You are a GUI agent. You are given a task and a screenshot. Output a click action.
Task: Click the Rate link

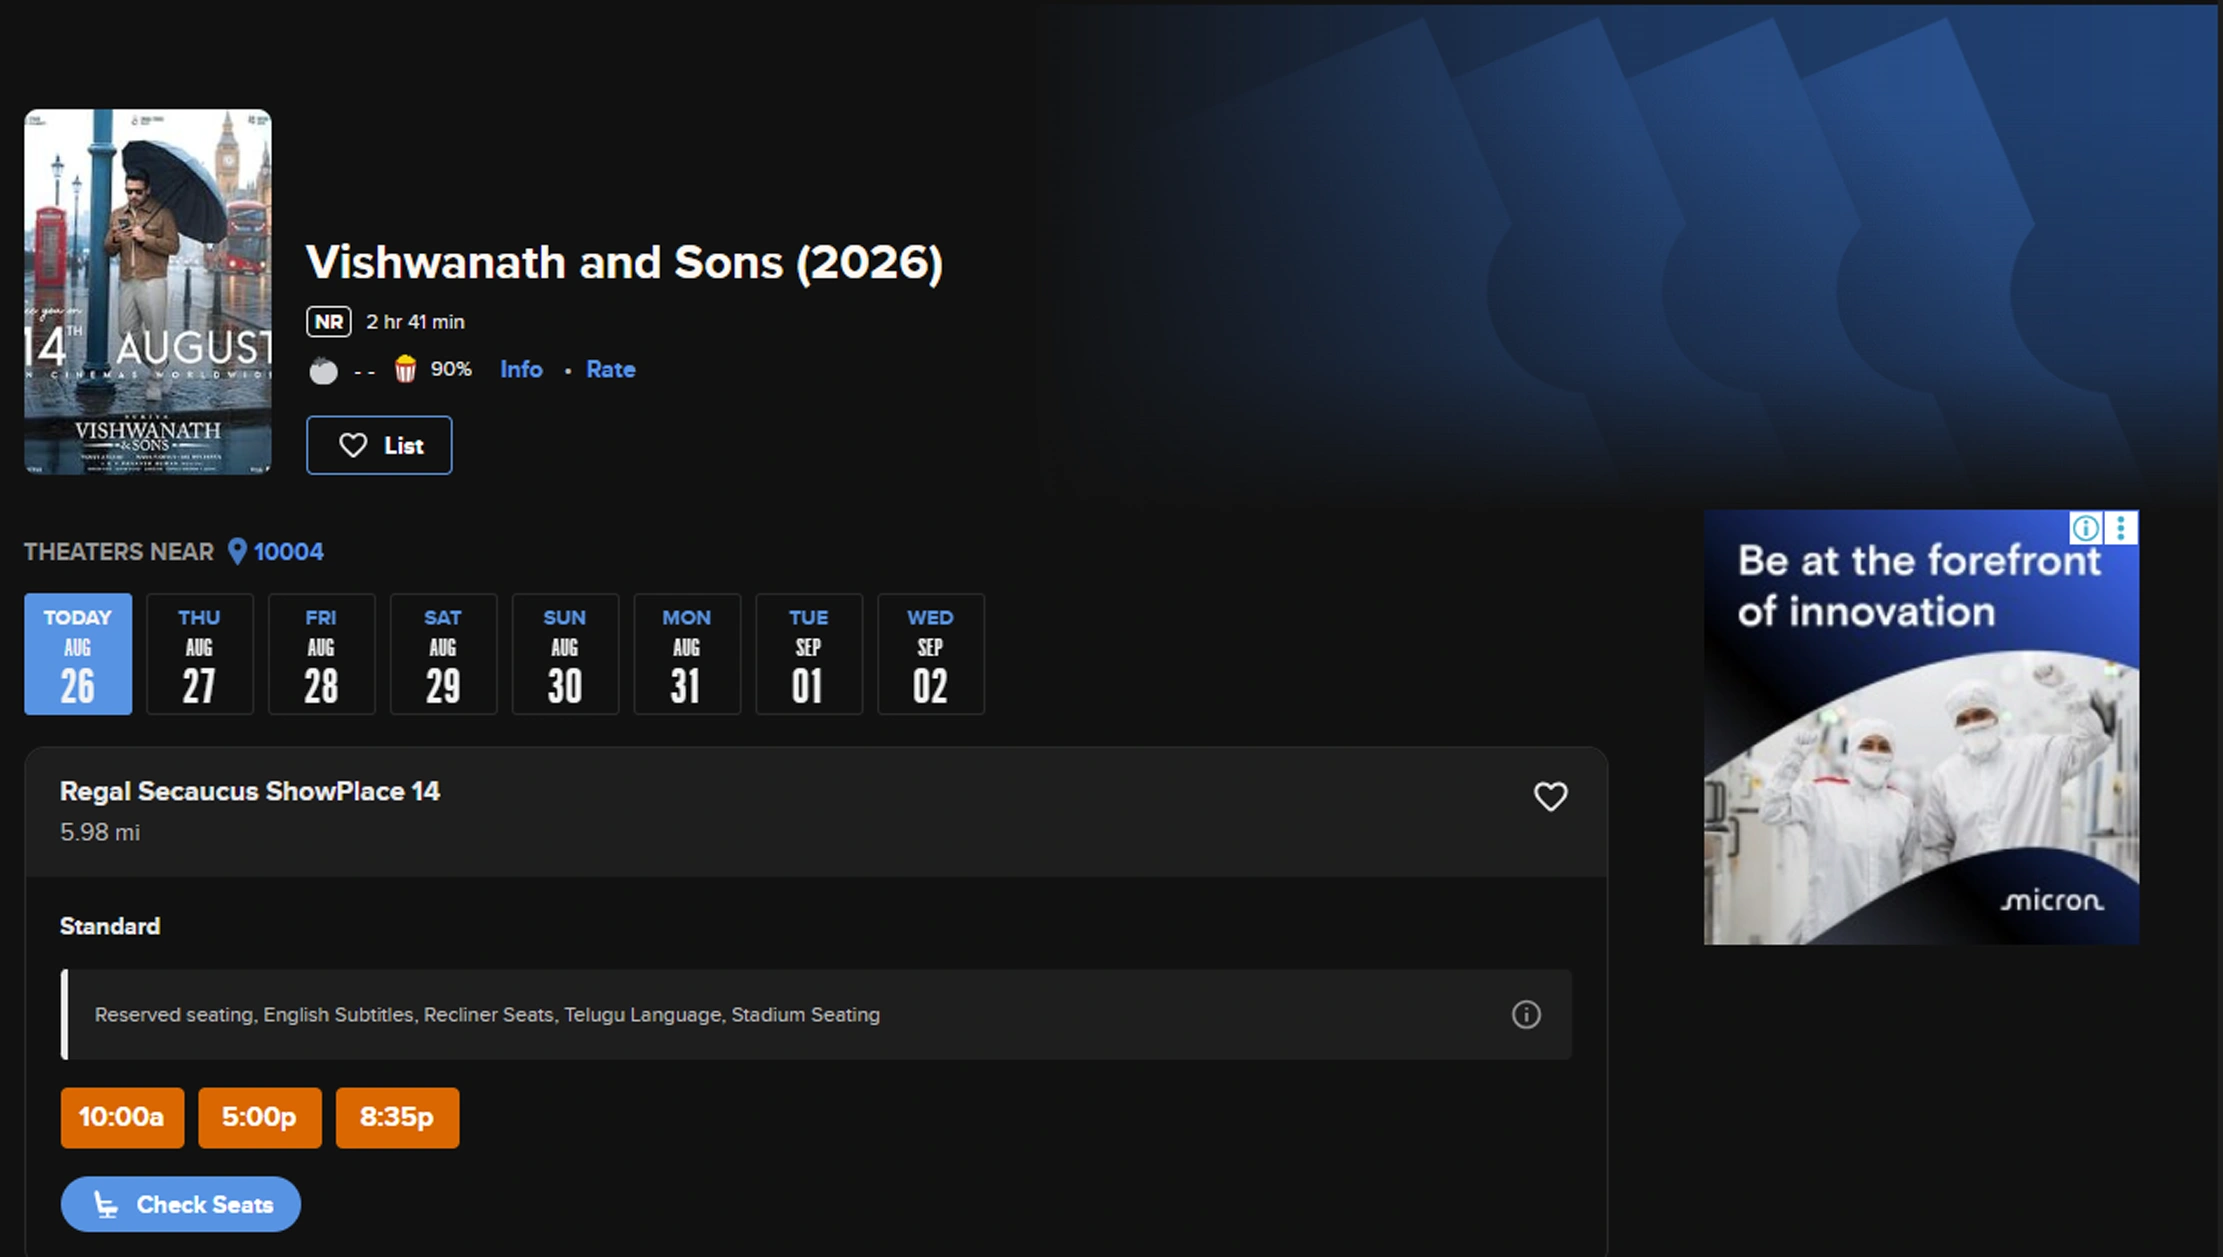(x=610, y=369)
